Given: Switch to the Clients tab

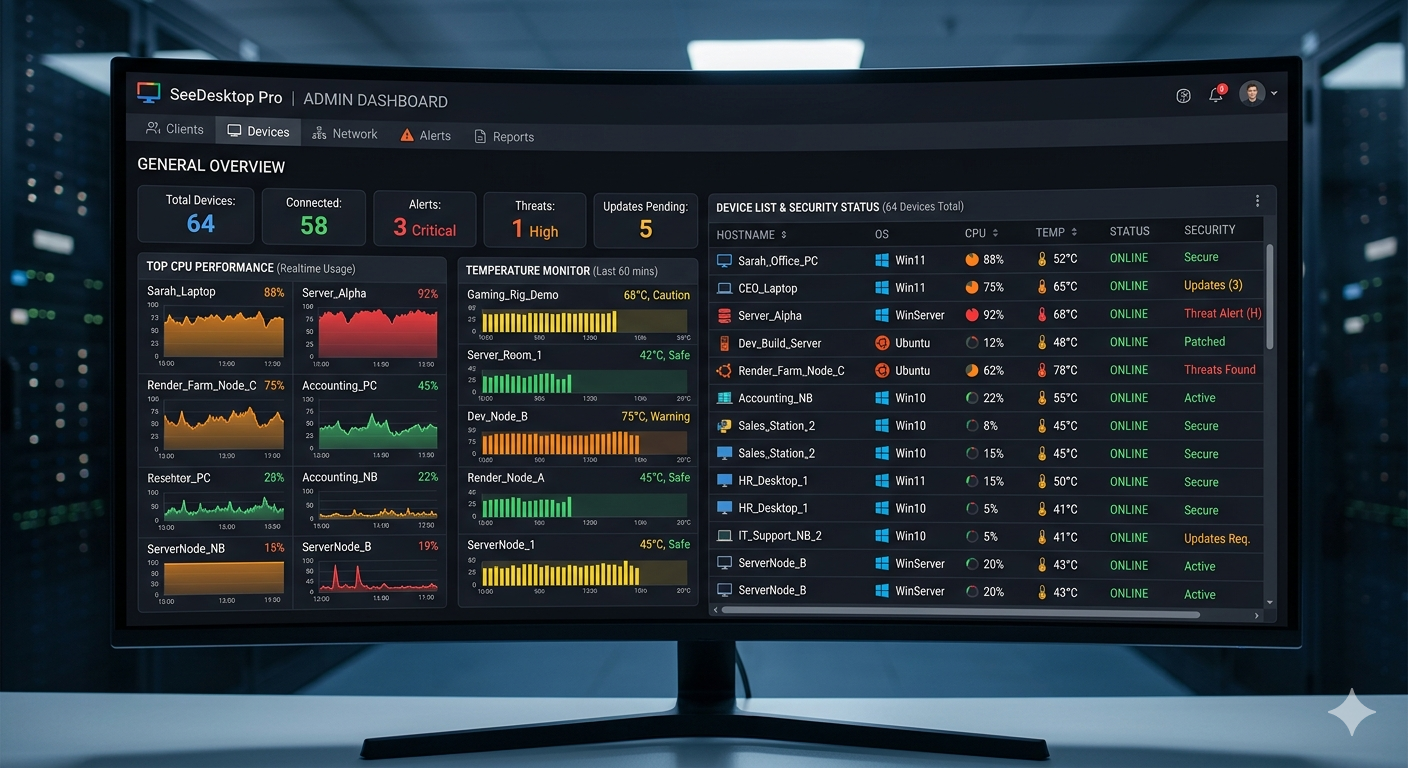Looking at the screenshot, I should (x=175, y=129).
